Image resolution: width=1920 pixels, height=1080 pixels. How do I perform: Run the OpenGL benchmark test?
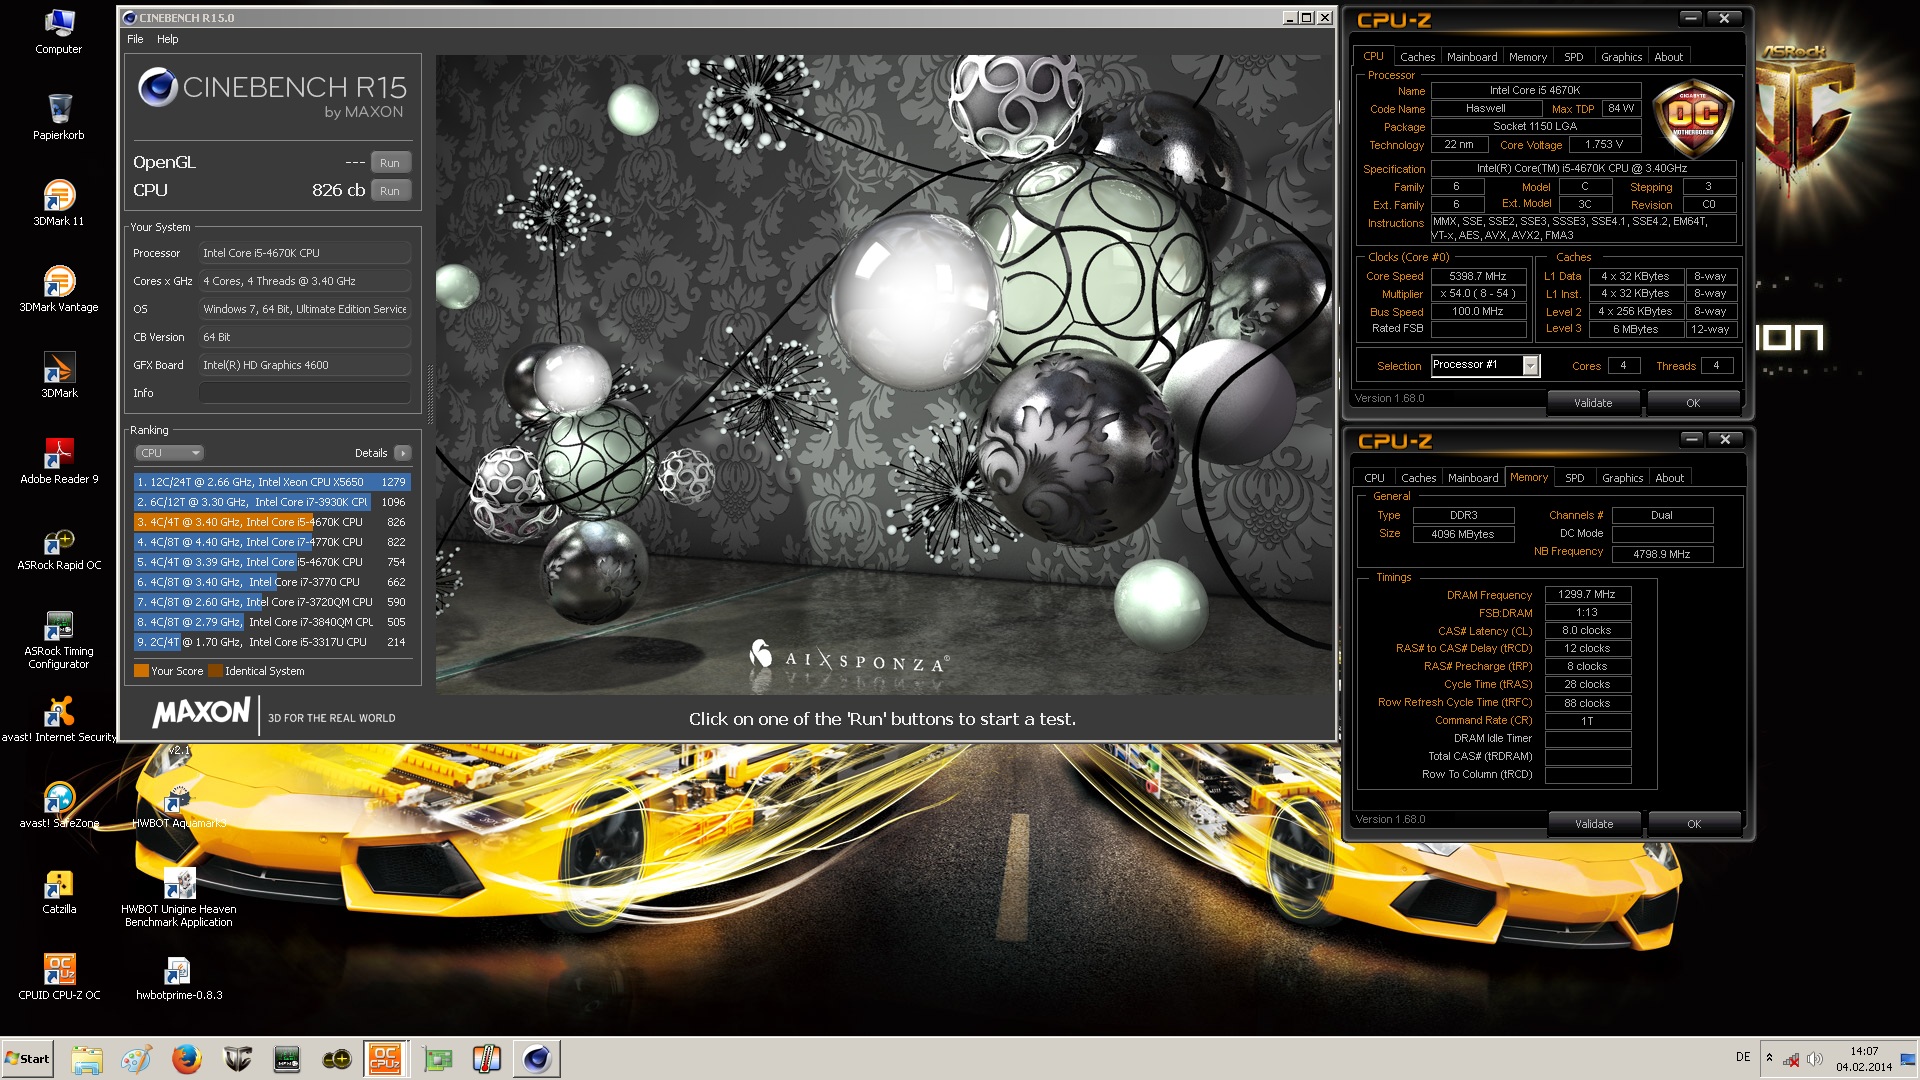(390, 163)
